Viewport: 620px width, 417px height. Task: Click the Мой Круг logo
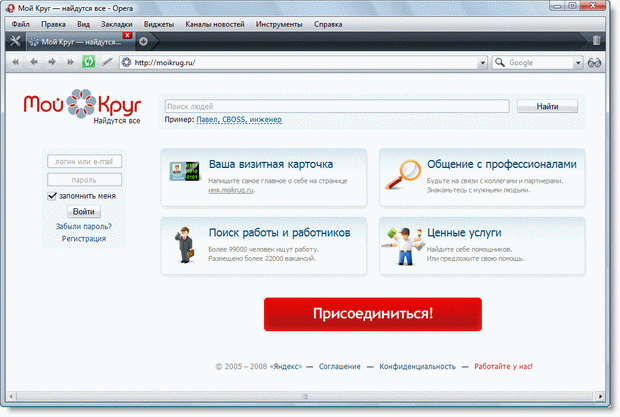coord(82,106)
